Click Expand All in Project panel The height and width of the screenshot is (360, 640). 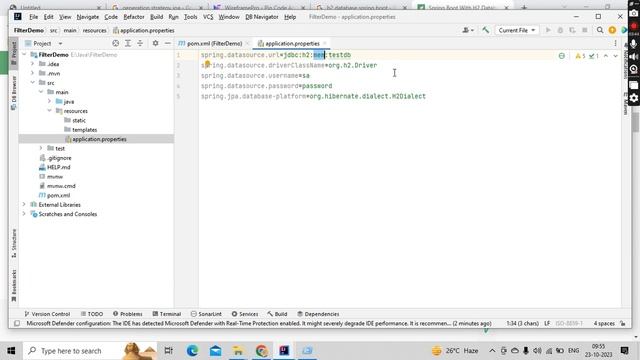tap(128, 43)
